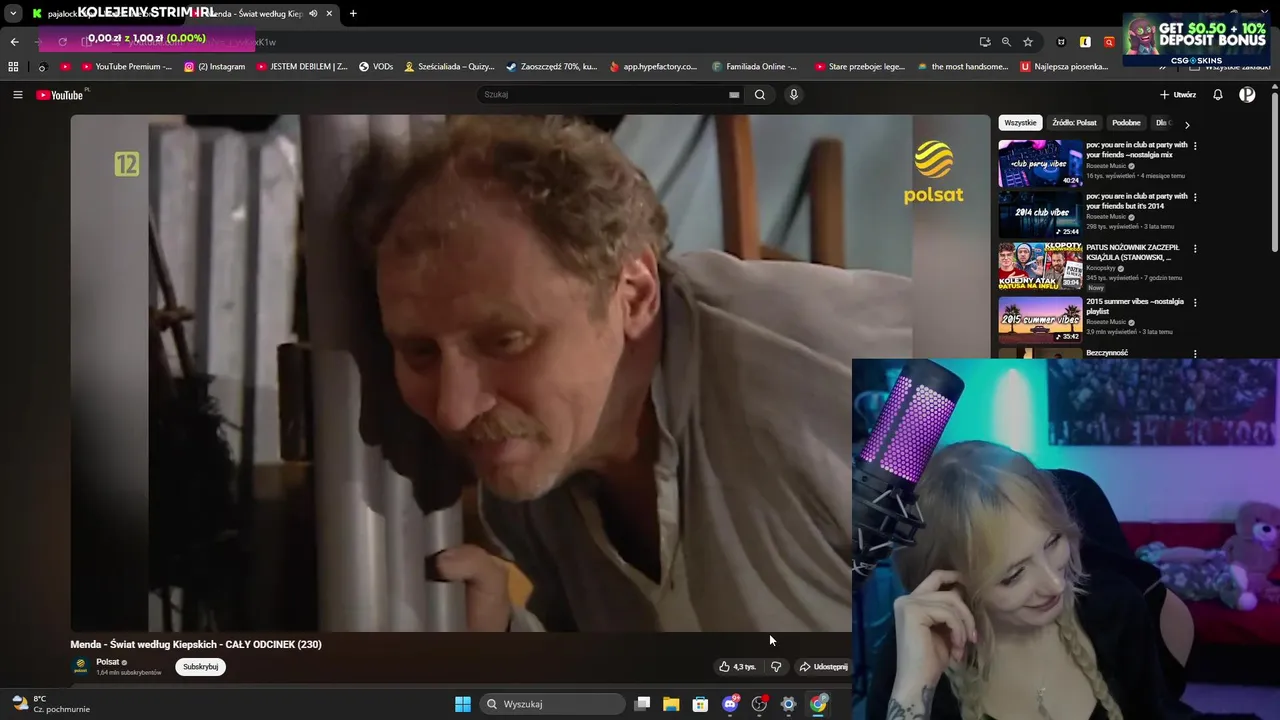Go to the YouTube home logo

pos(60,95)
